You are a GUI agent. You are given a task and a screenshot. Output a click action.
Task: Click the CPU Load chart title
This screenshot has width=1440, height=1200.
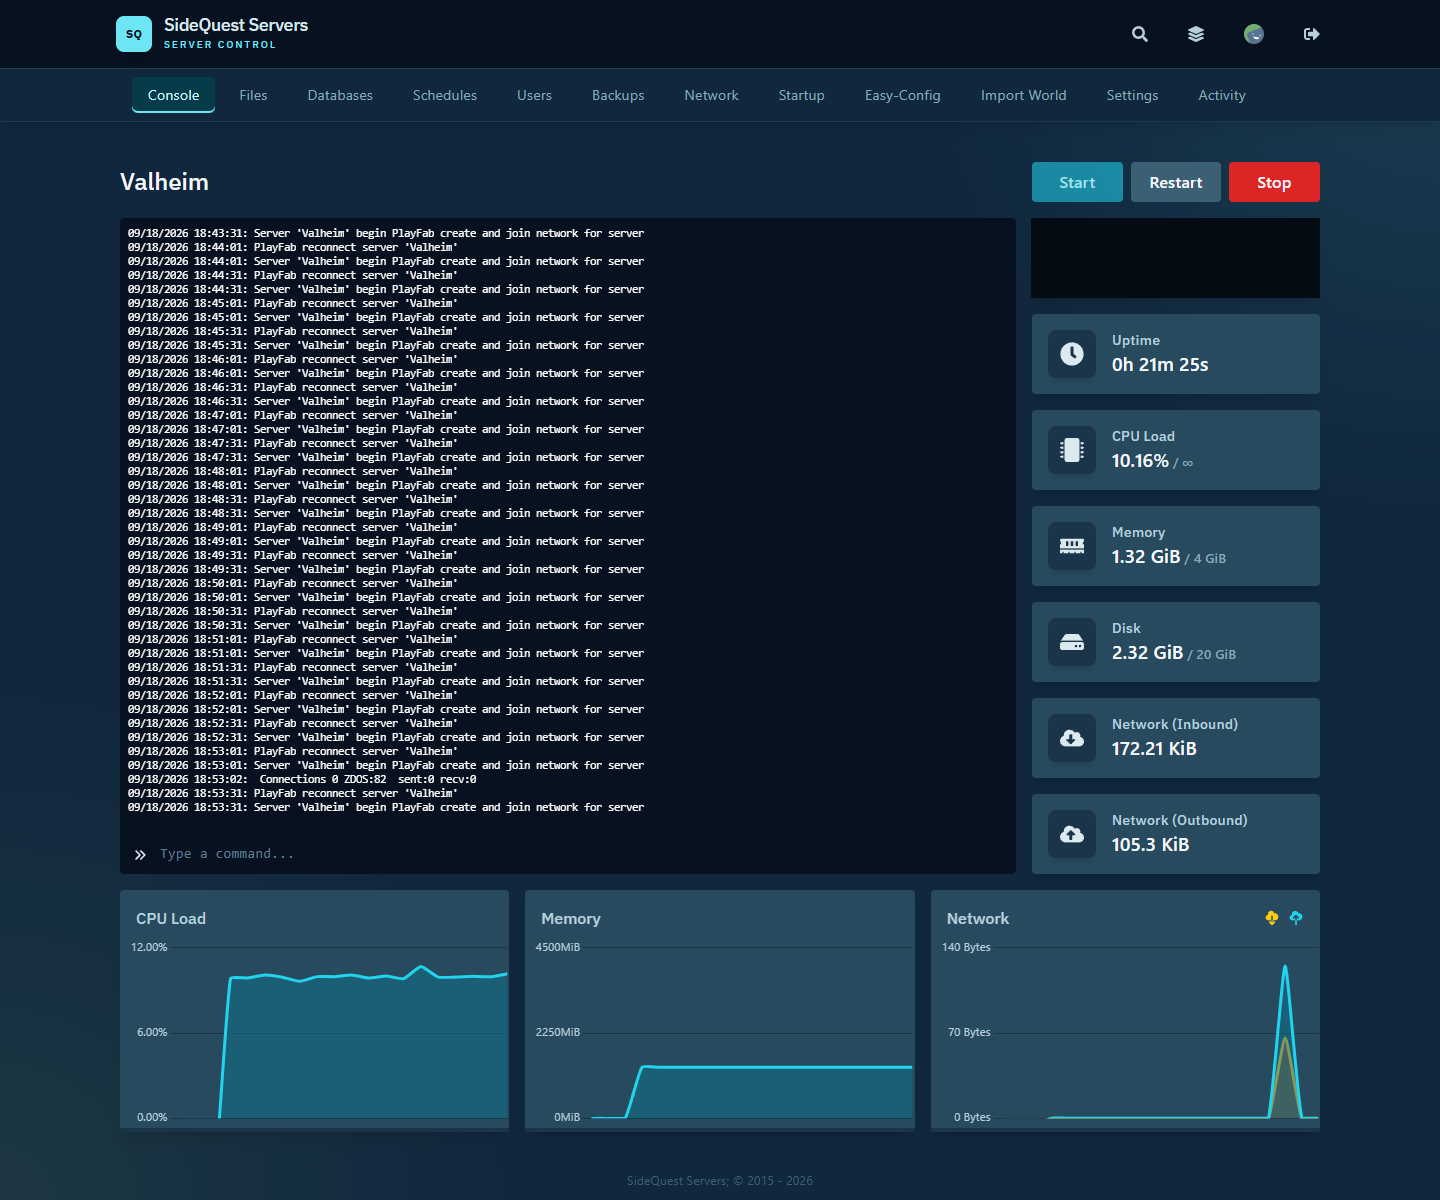click(171, 918)
